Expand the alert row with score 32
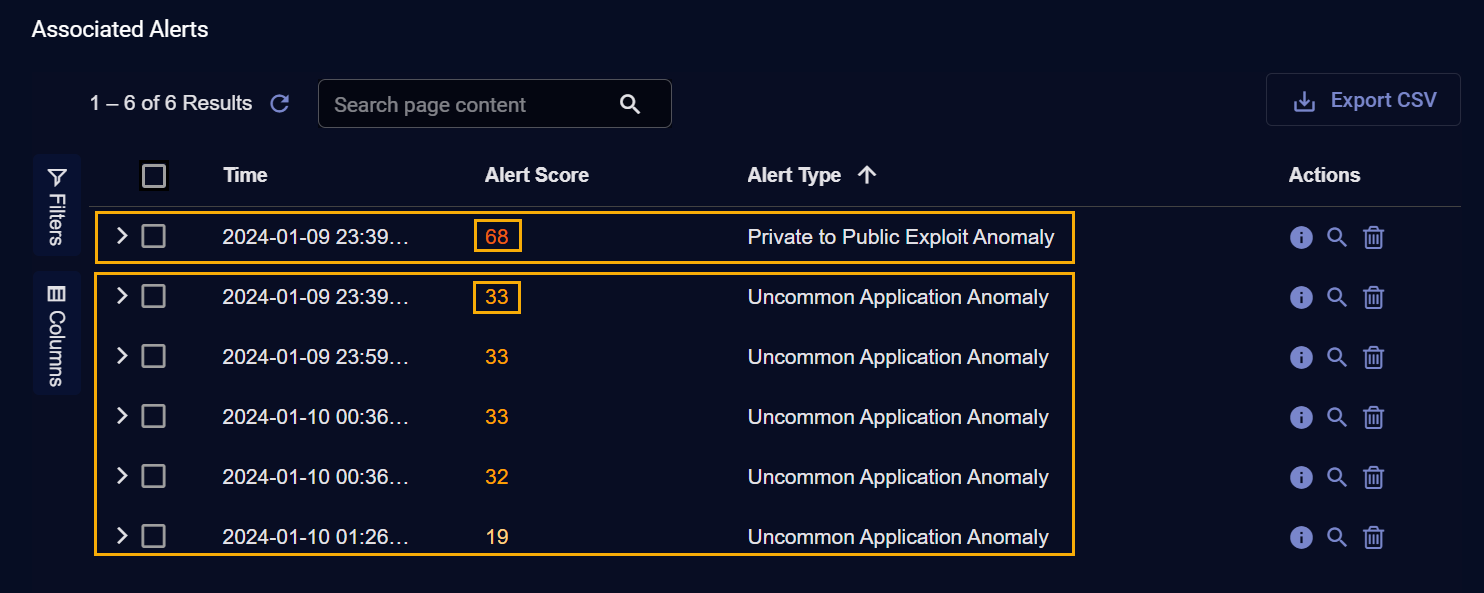Image resolution: width=1484 pixels, height=593 pixels. [x=122, y=476]
